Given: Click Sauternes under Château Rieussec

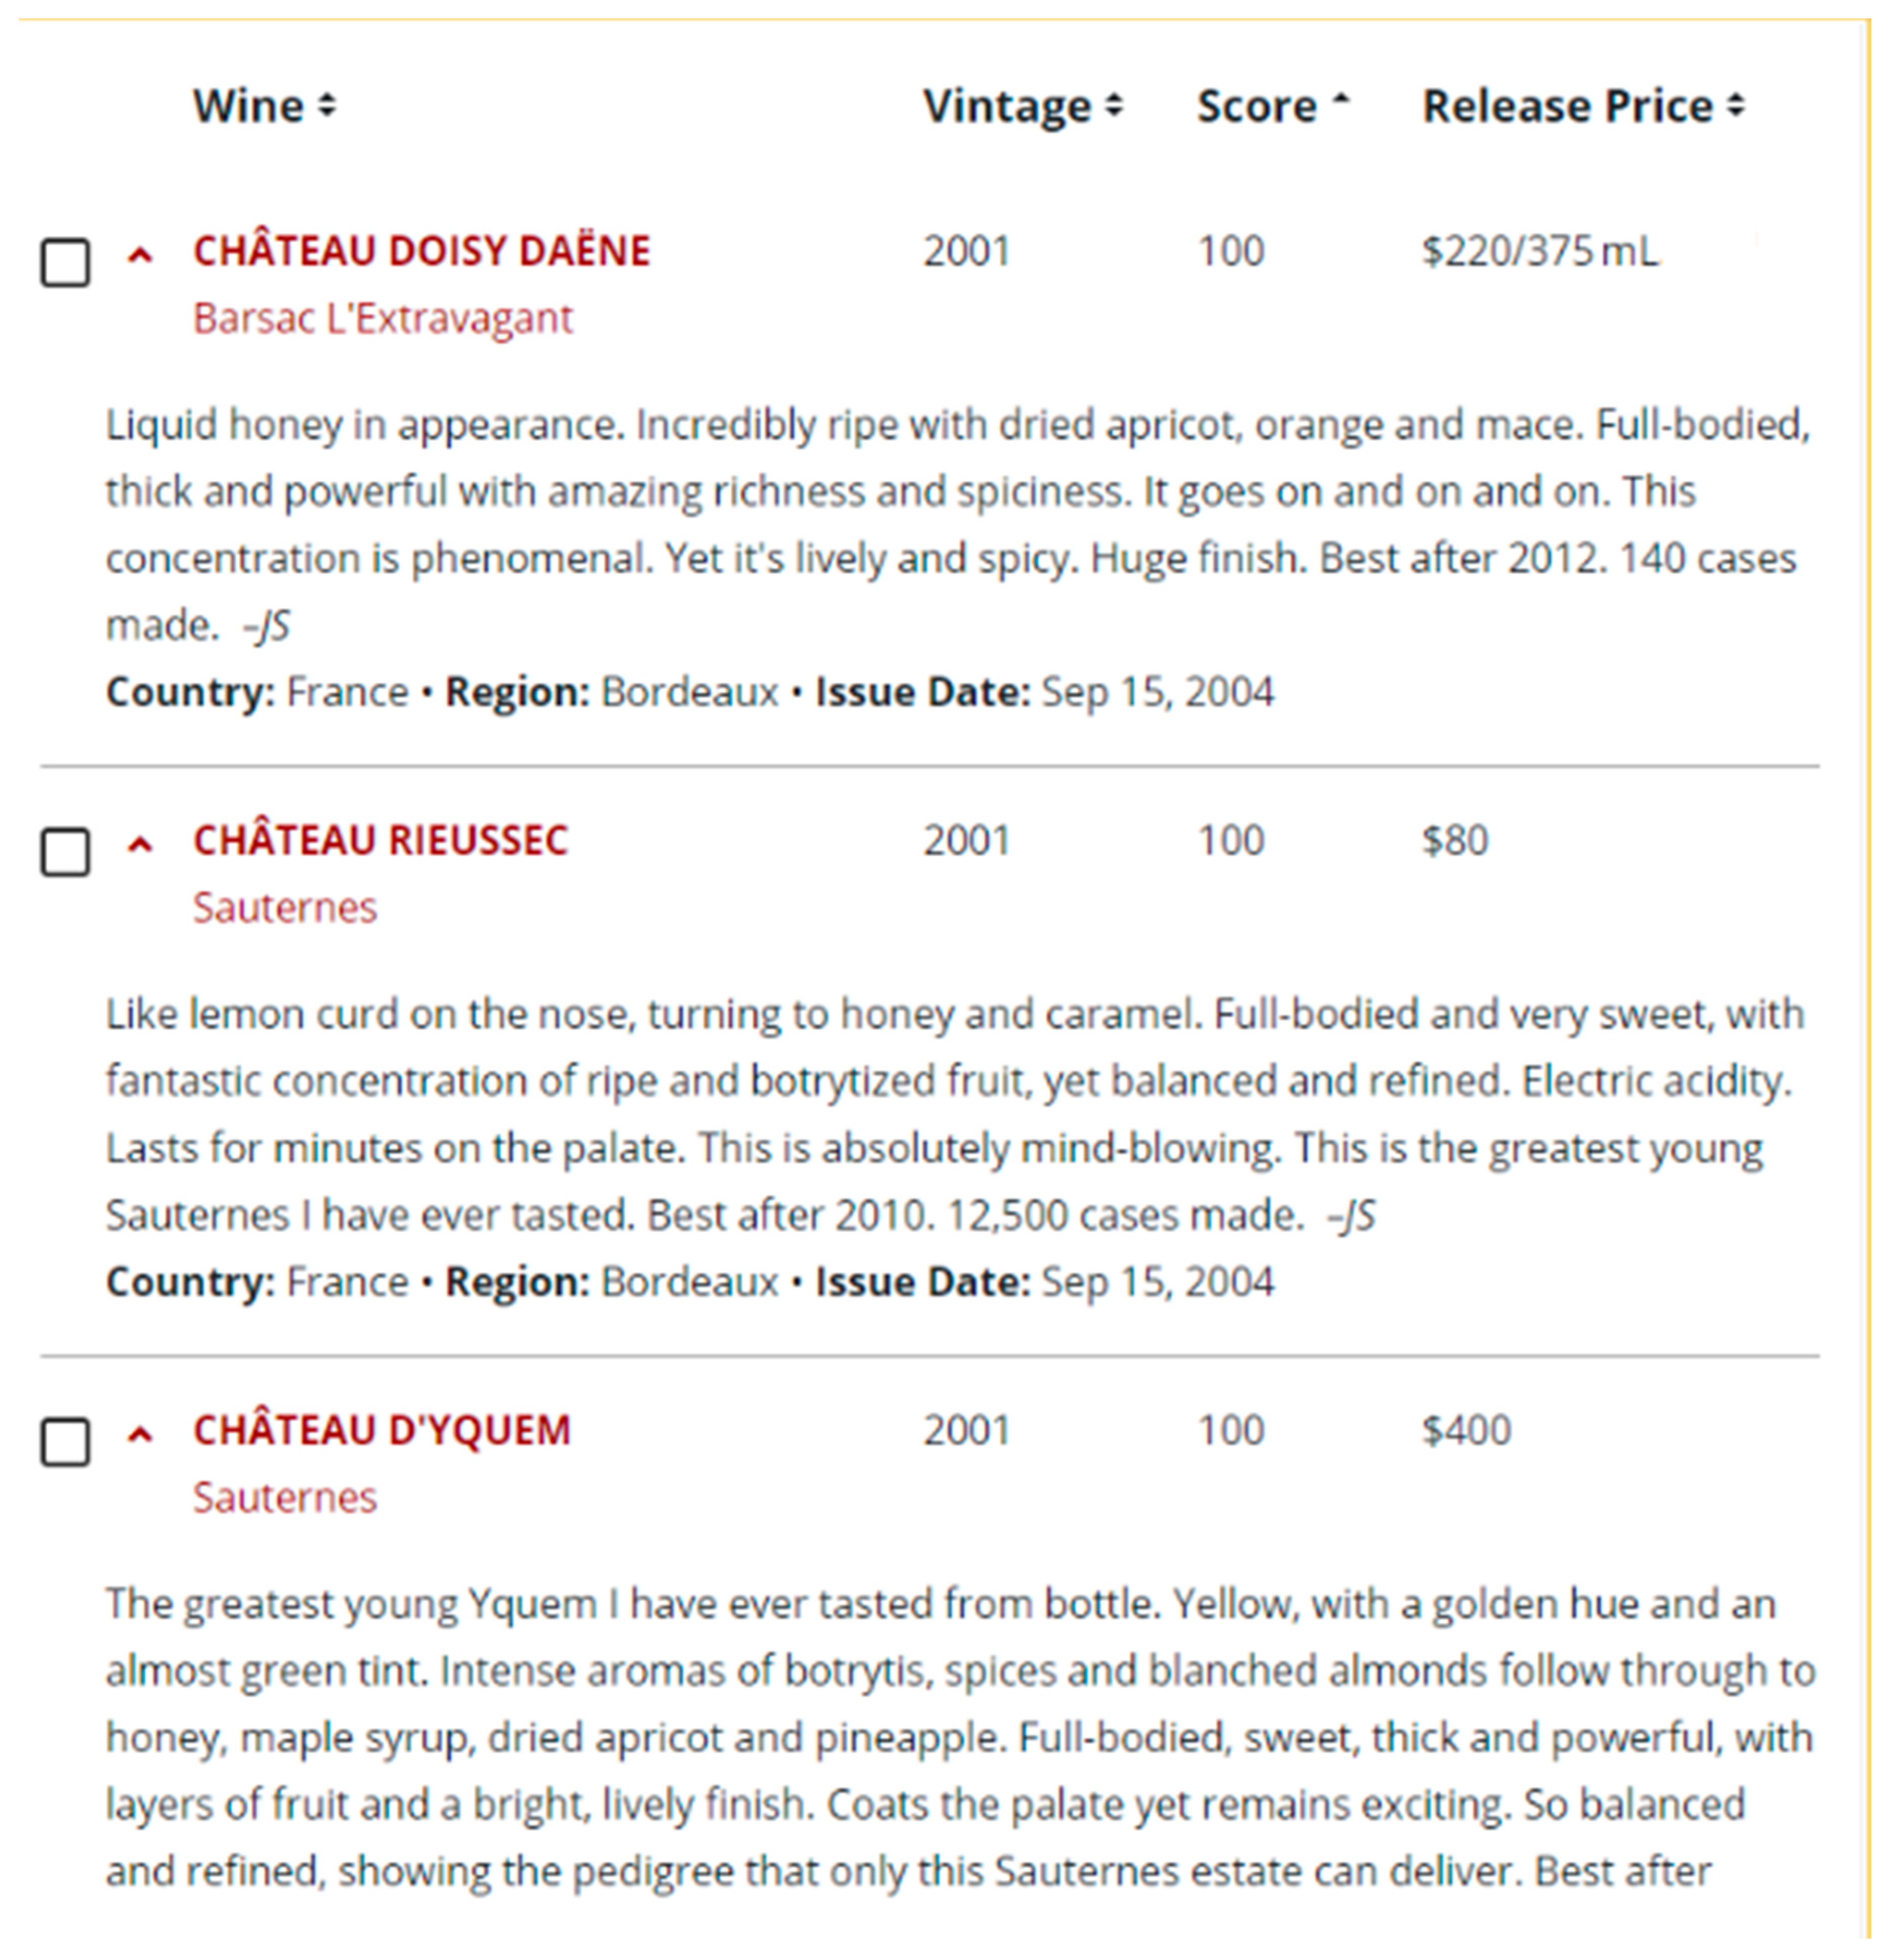Looking at the screenshot, I should coord(285,908).
